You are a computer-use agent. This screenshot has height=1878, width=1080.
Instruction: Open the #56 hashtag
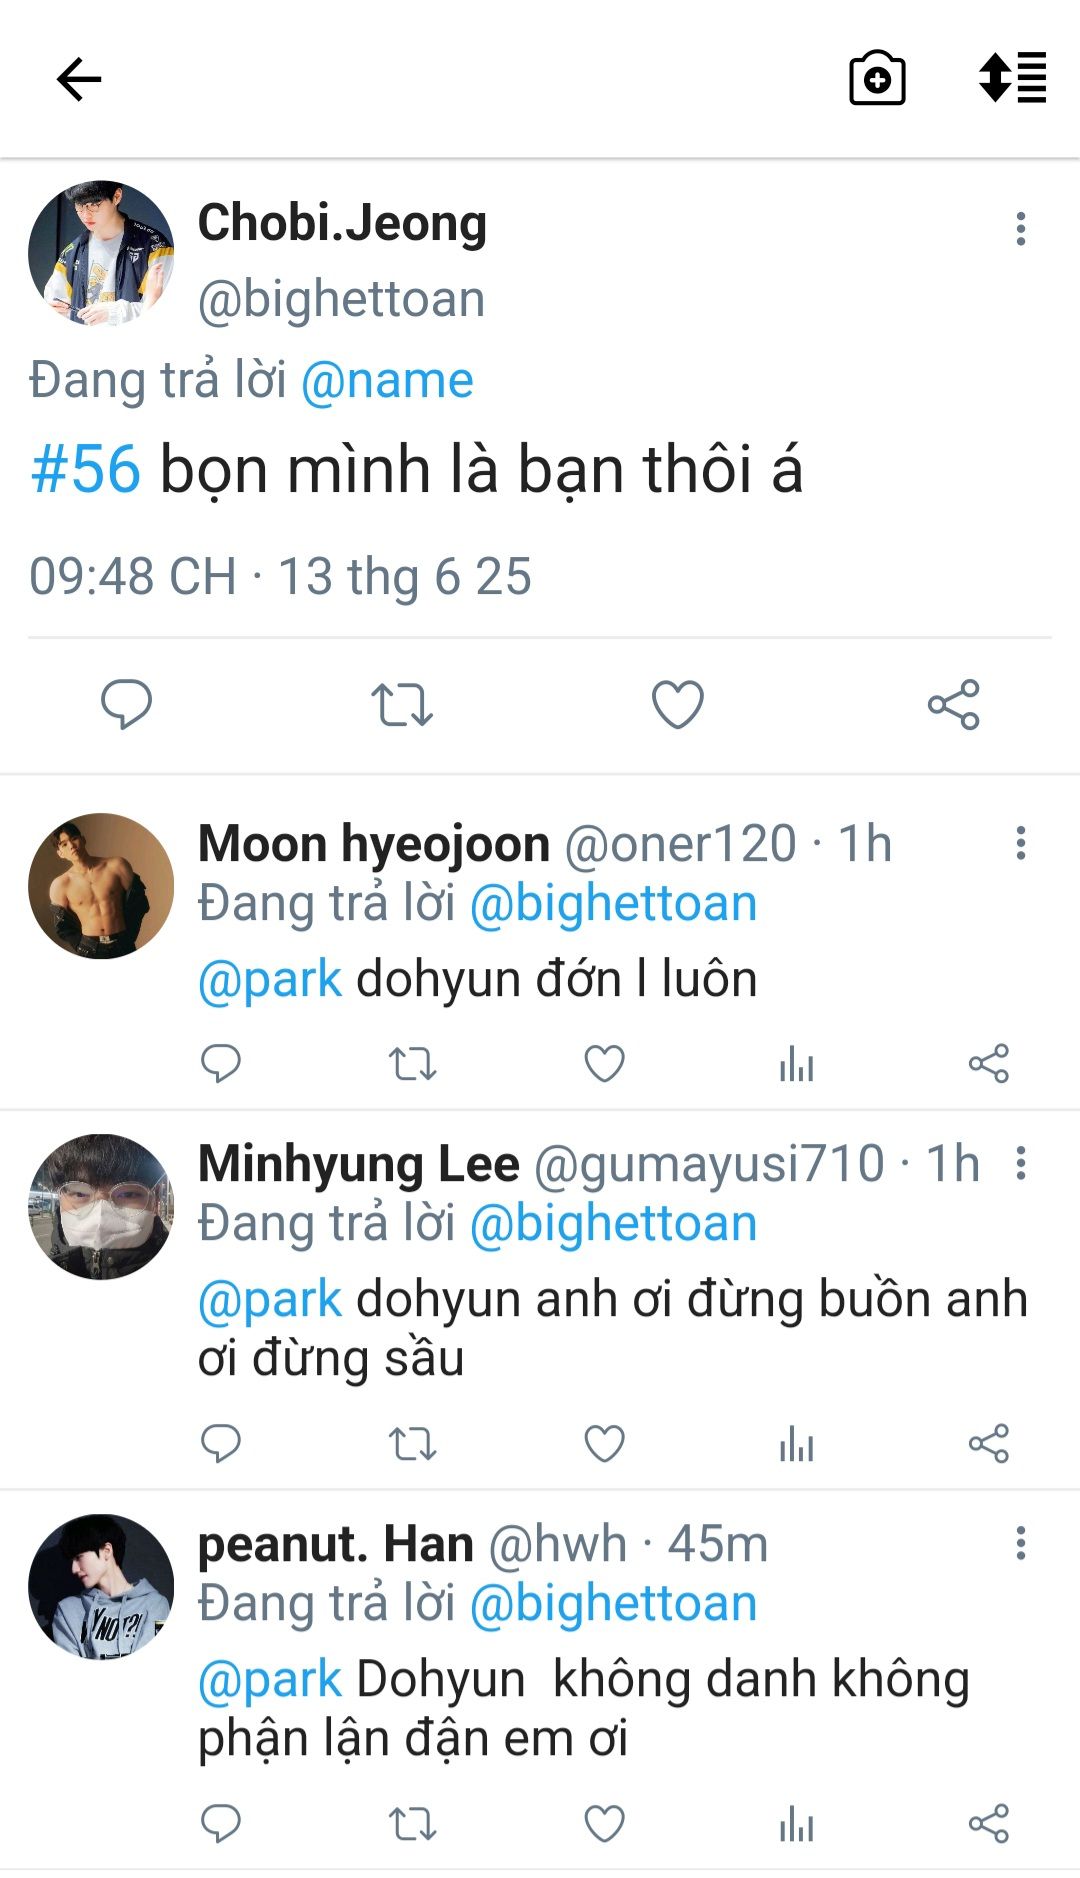tap(86, 469)
